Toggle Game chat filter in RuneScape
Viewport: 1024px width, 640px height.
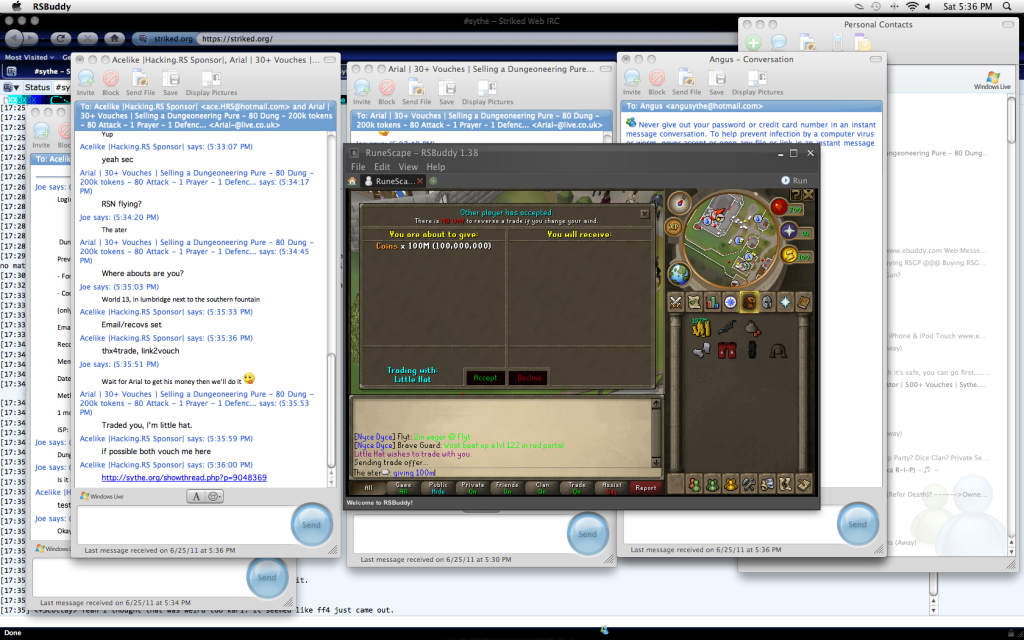pyautogui.click(x=404, y=488)
